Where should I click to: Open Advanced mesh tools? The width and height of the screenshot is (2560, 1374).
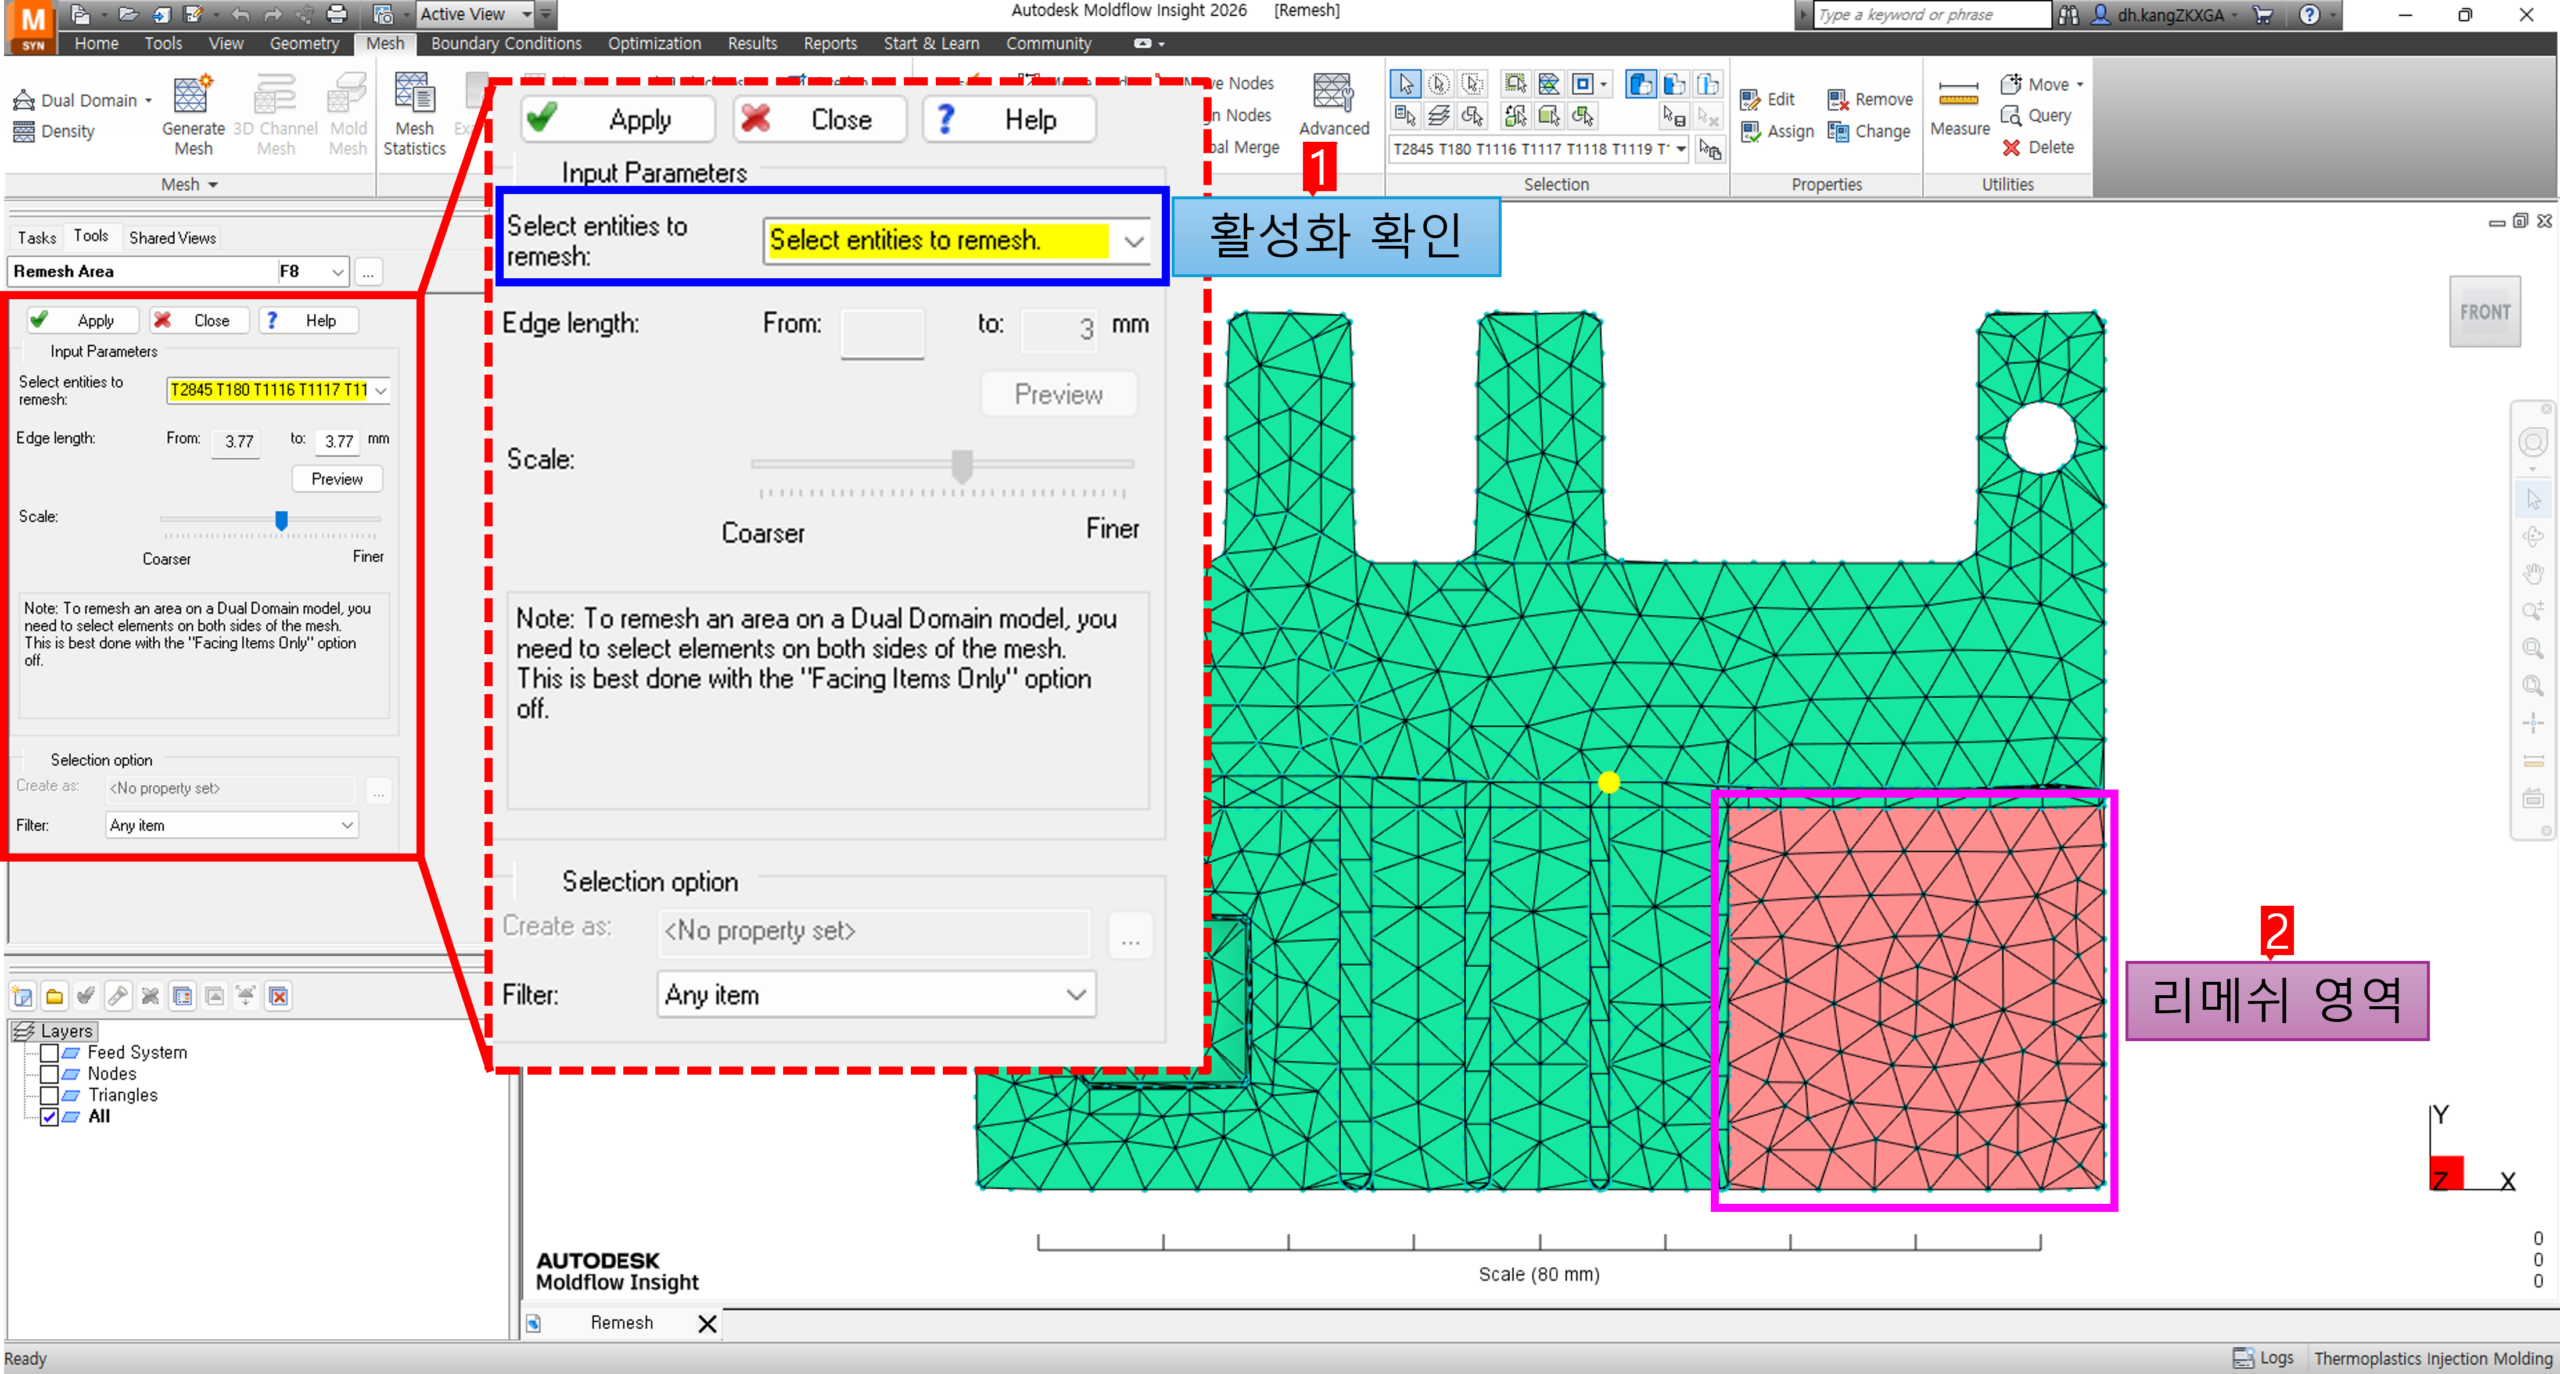(1334, 106)
